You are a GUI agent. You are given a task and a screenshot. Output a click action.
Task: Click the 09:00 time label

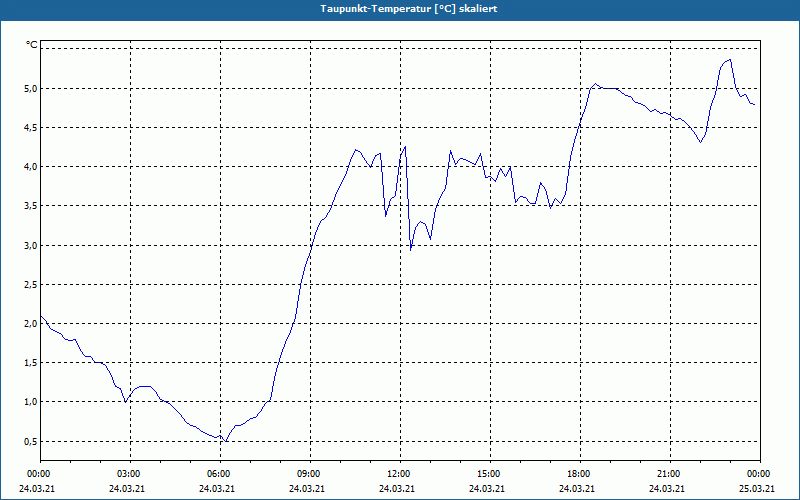coord(309,474)
